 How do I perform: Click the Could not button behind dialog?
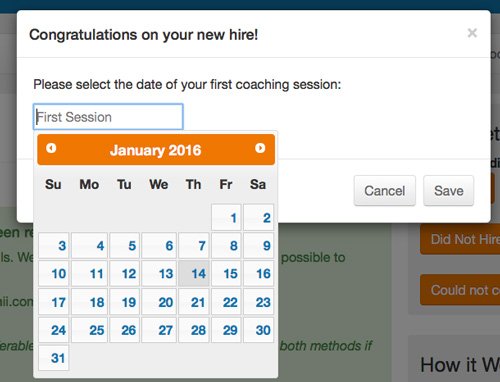click(460, 290)
